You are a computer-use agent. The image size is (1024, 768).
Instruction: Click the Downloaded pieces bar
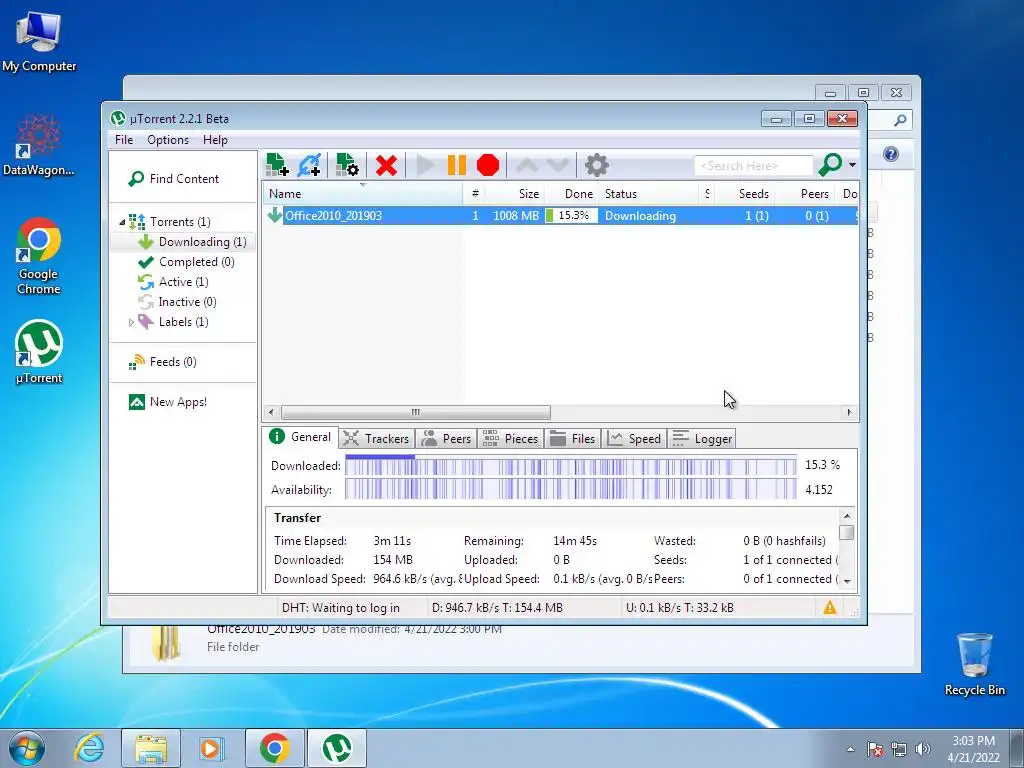click(571, 465)
